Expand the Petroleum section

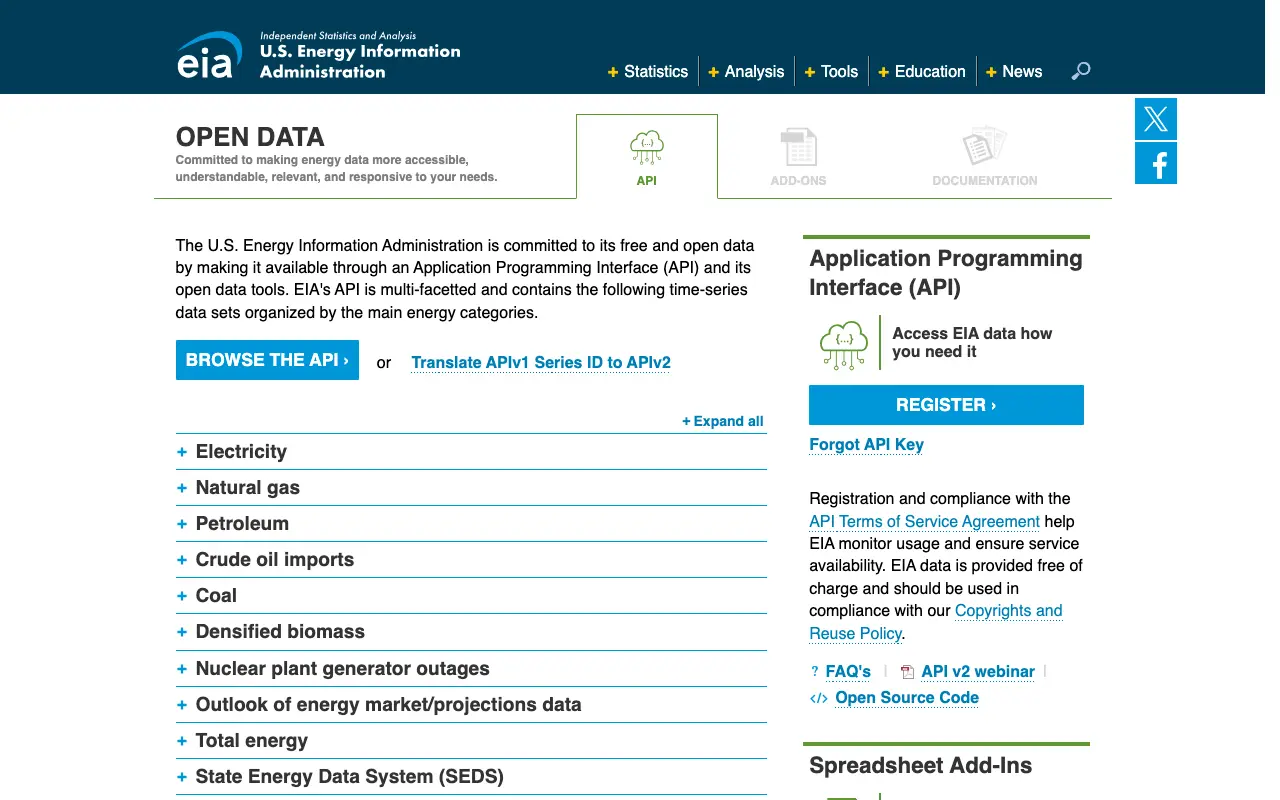[471, 524]
